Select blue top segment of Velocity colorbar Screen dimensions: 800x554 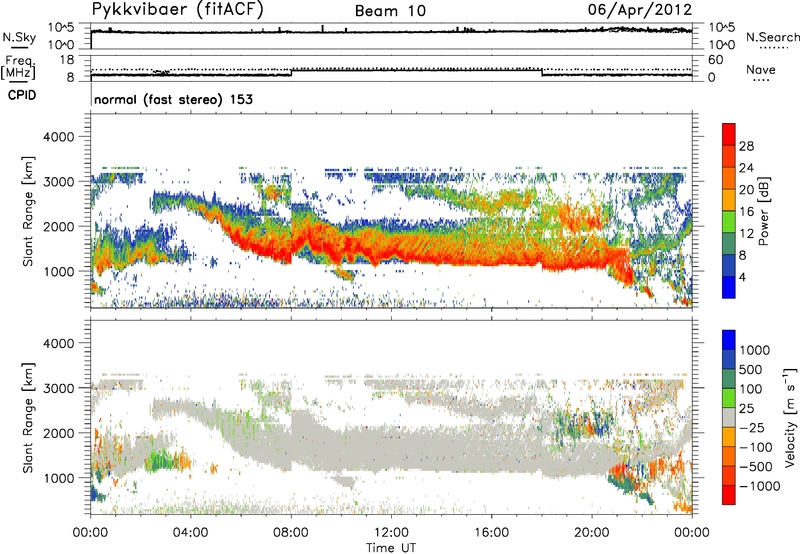(729, 340)
